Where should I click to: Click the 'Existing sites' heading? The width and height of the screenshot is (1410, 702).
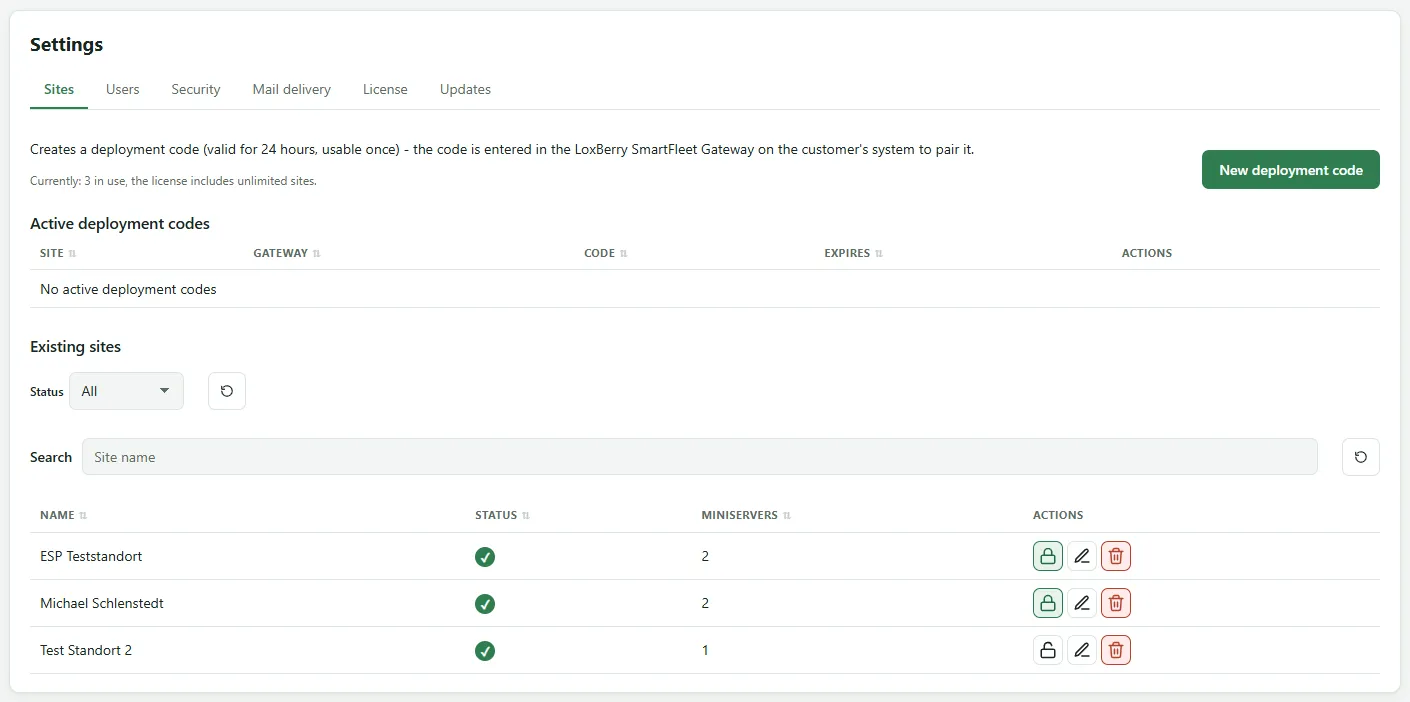click(x=75, y=347)
